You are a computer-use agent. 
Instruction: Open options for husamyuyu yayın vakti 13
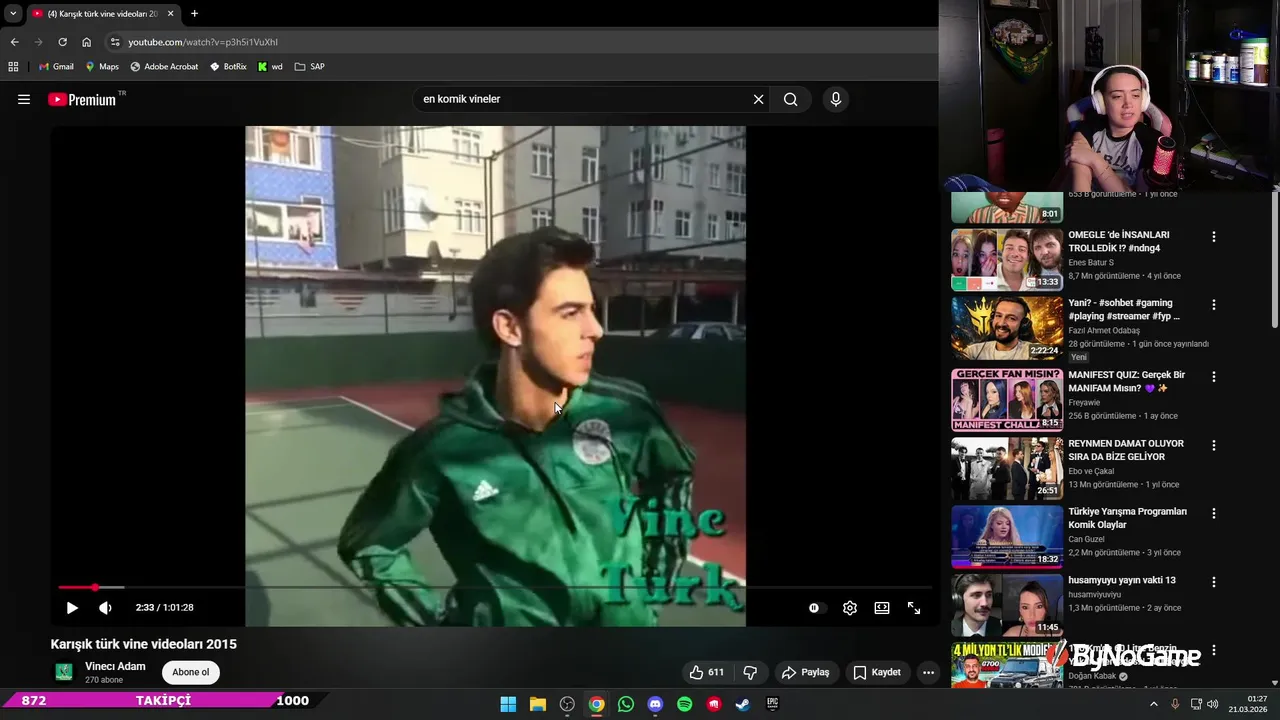[1214, 581]
